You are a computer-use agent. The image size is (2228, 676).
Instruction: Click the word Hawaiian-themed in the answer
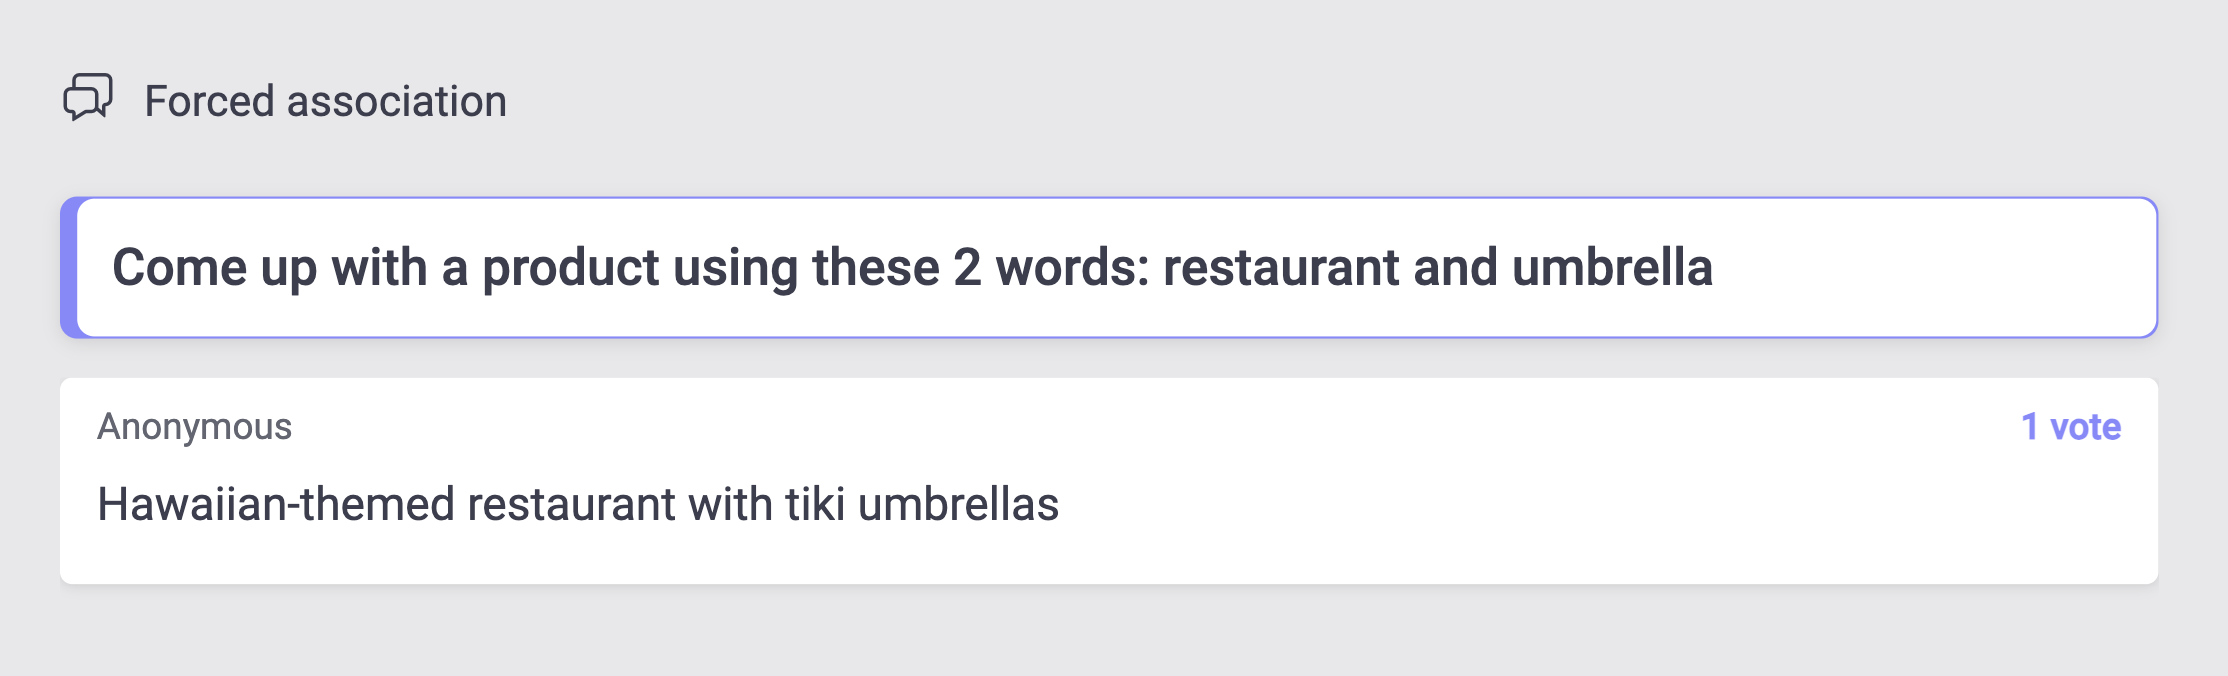pyautogui.click(x=276, y=504)
